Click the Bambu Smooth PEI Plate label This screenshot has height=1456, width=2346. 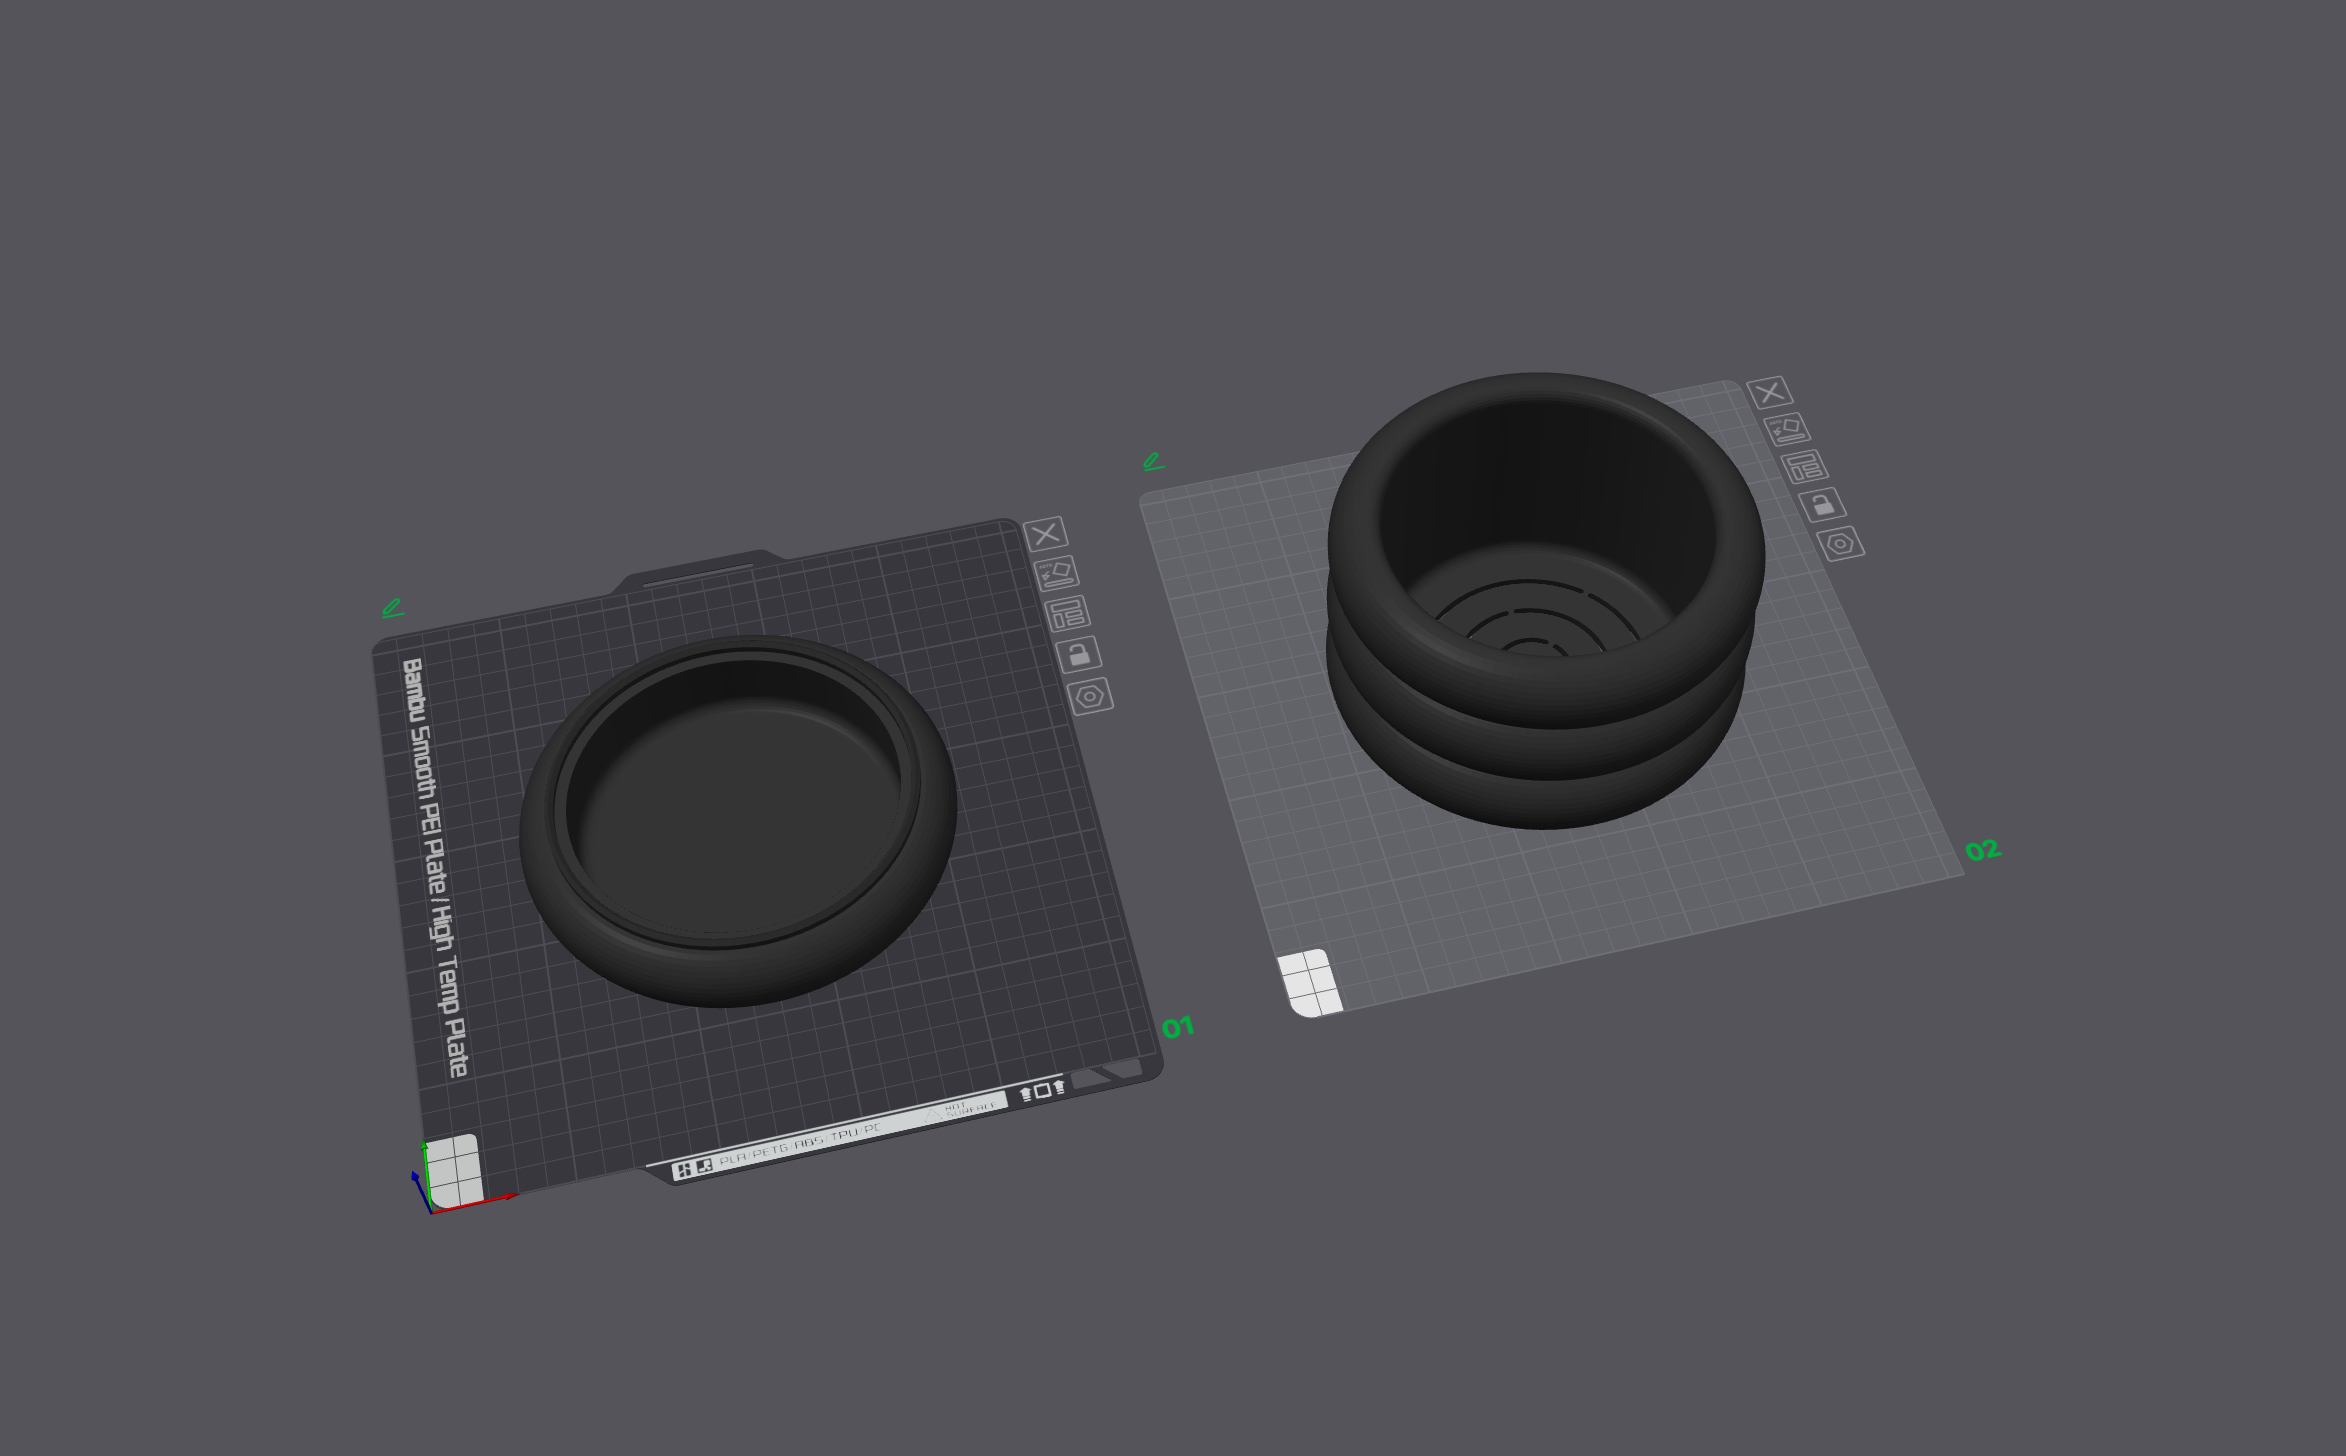pos(435,867)
